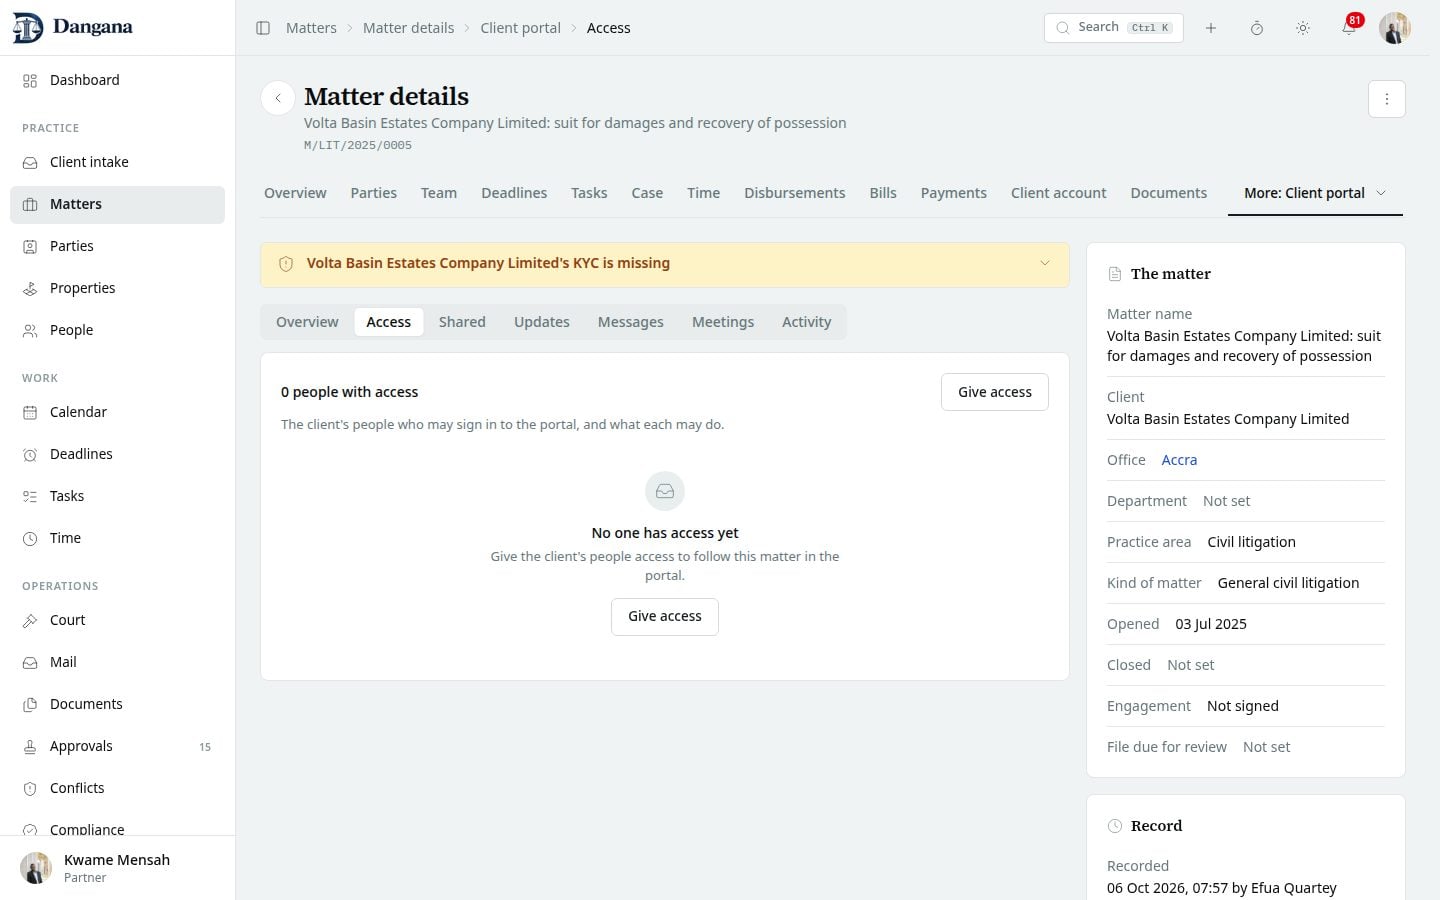Select the Activity portal sub-tab

(x=807, y=322)
